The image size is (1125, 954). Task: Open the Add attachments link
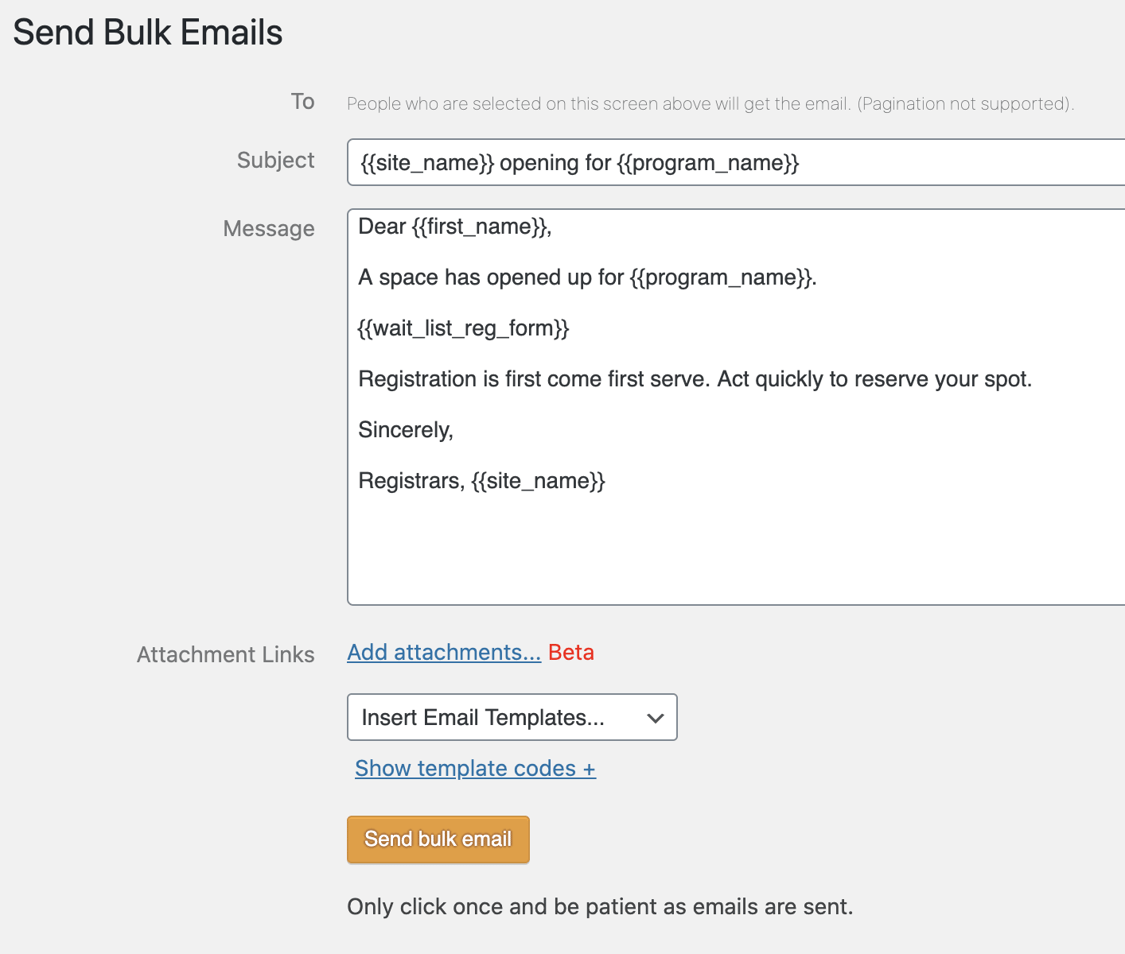(443, 651)
